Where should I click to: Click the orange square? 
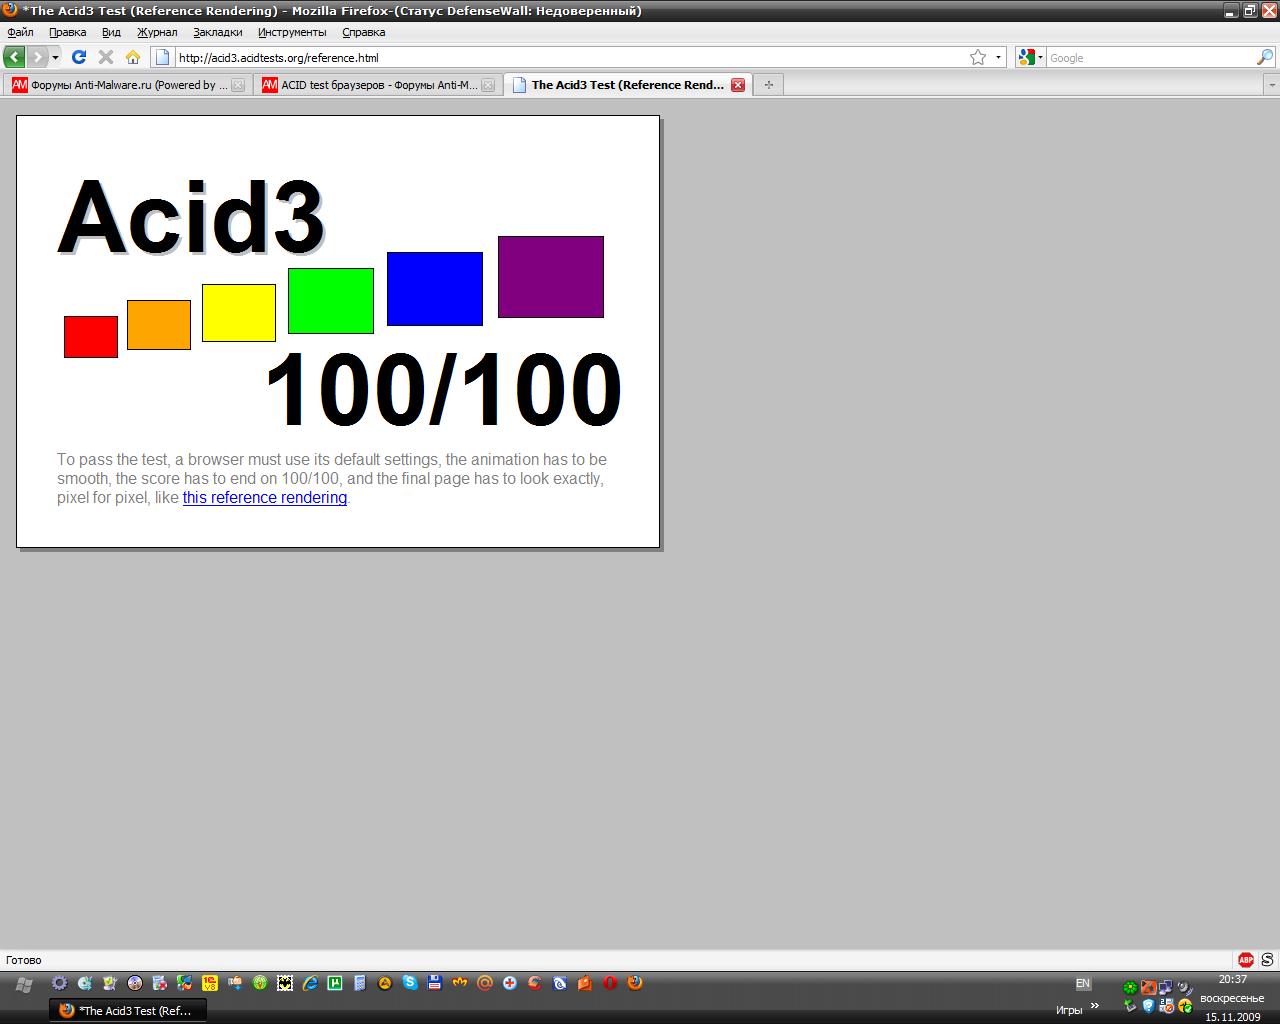(159, 325)
